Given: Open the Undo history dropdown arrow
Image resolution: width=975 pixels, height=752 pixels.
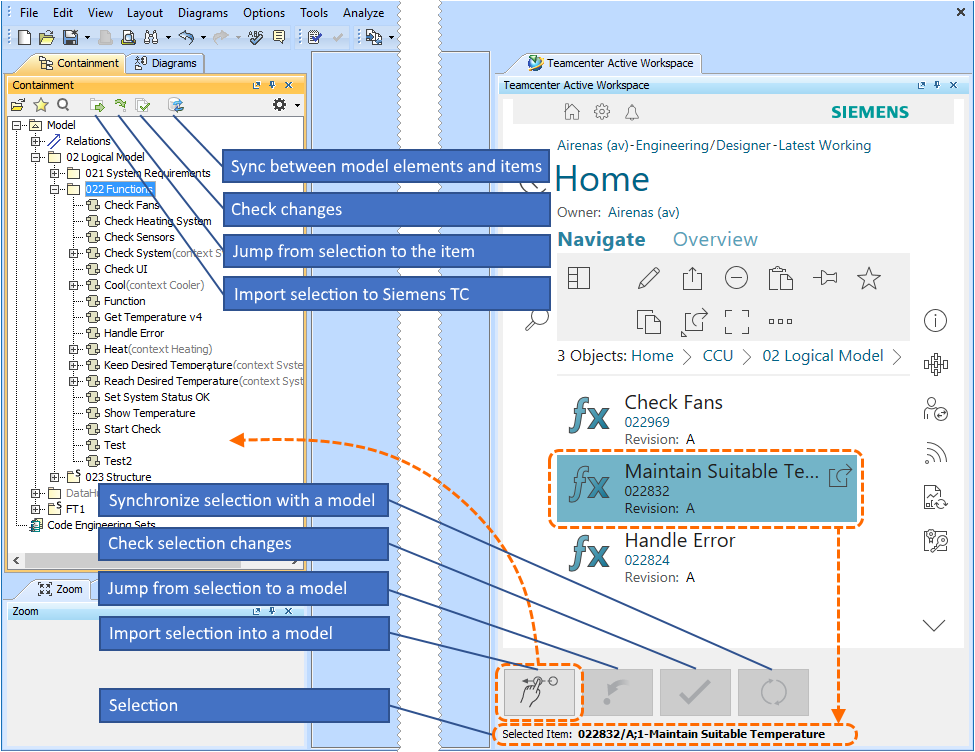Looking at the screenshot, I should pos(203,38).
